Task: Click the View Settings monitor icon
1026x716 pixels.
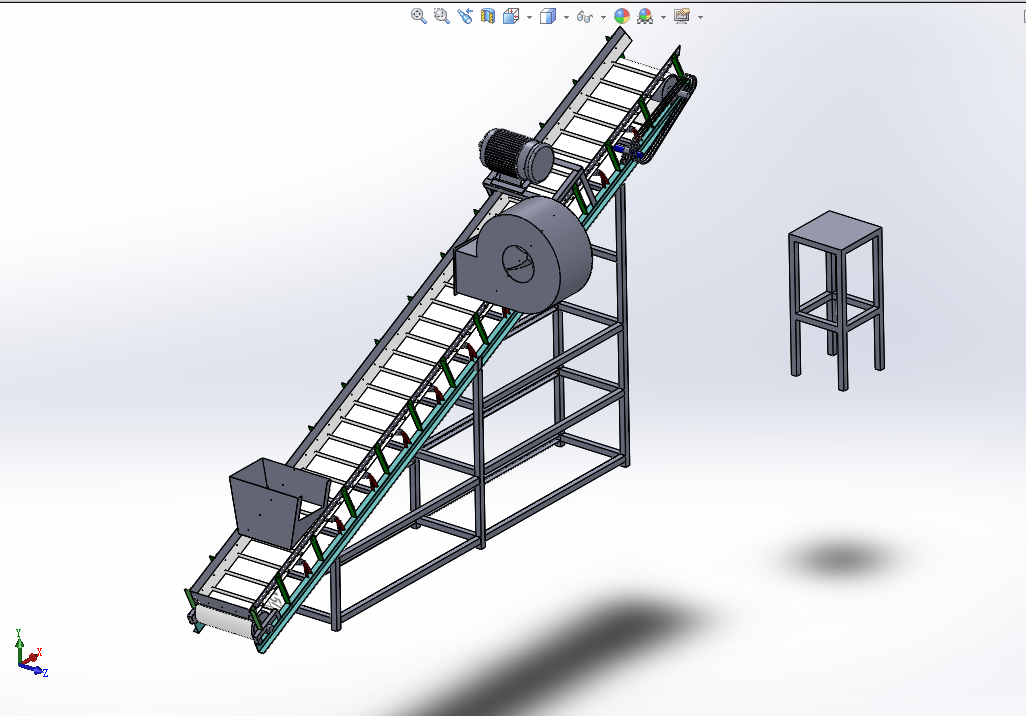Action: coord(682,16)
